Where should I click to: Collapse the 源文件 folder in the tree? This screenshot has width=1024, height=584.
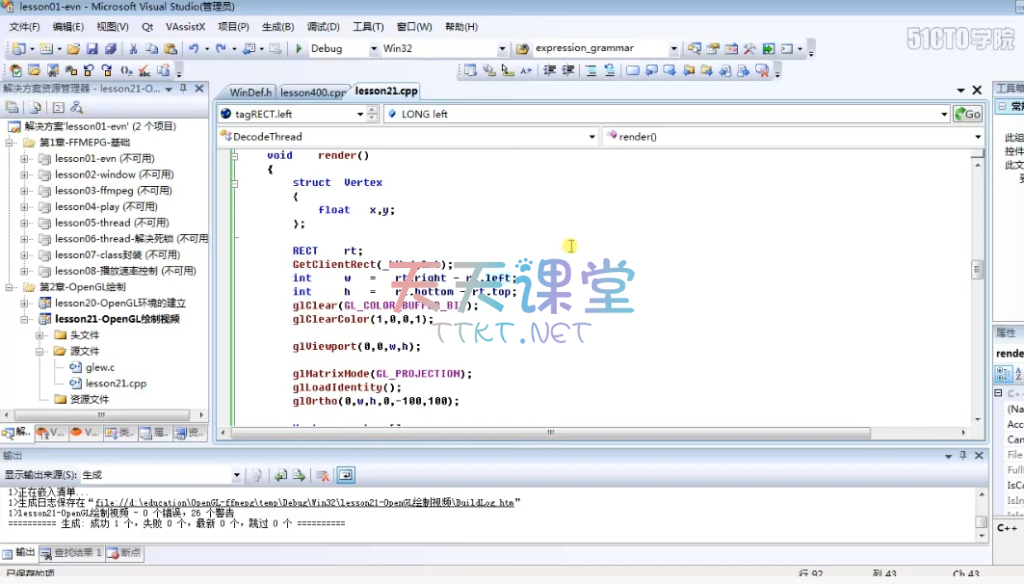(41, 351)
